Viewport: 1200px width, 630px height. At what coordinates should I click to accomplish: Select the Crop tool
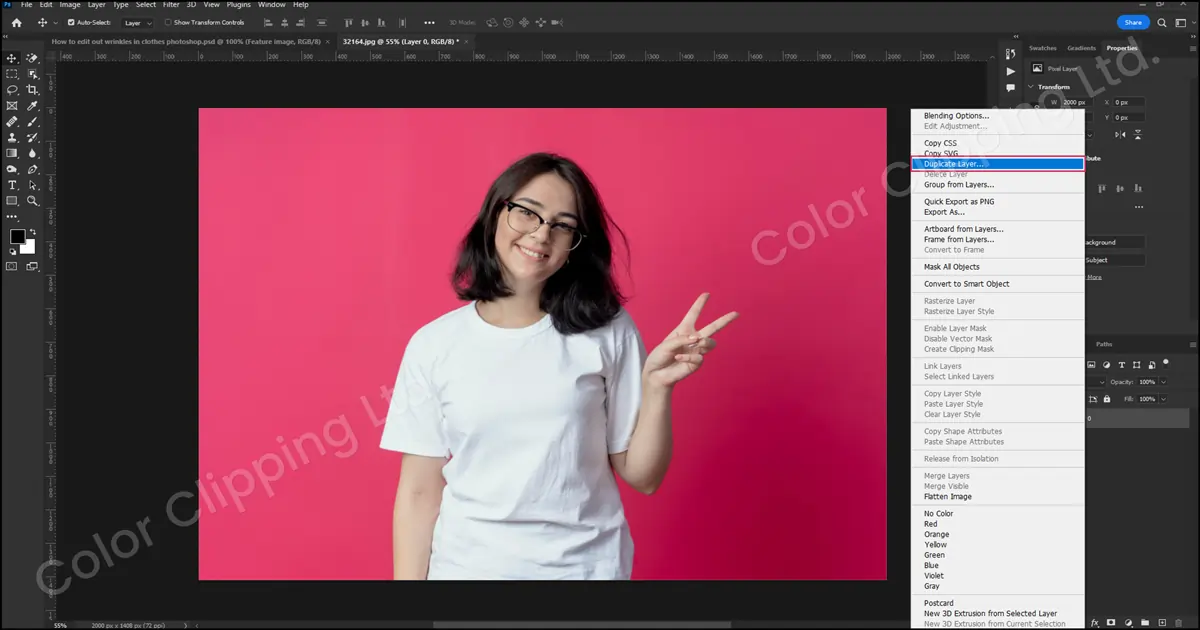coord(33,90)
